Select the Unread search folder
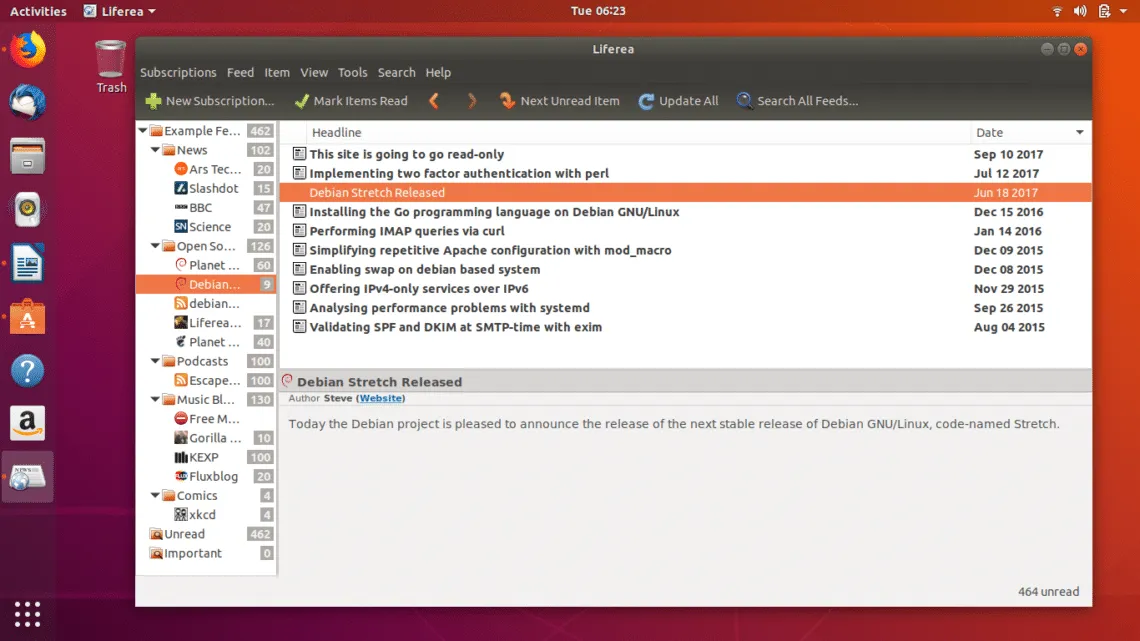 point(184,535)
